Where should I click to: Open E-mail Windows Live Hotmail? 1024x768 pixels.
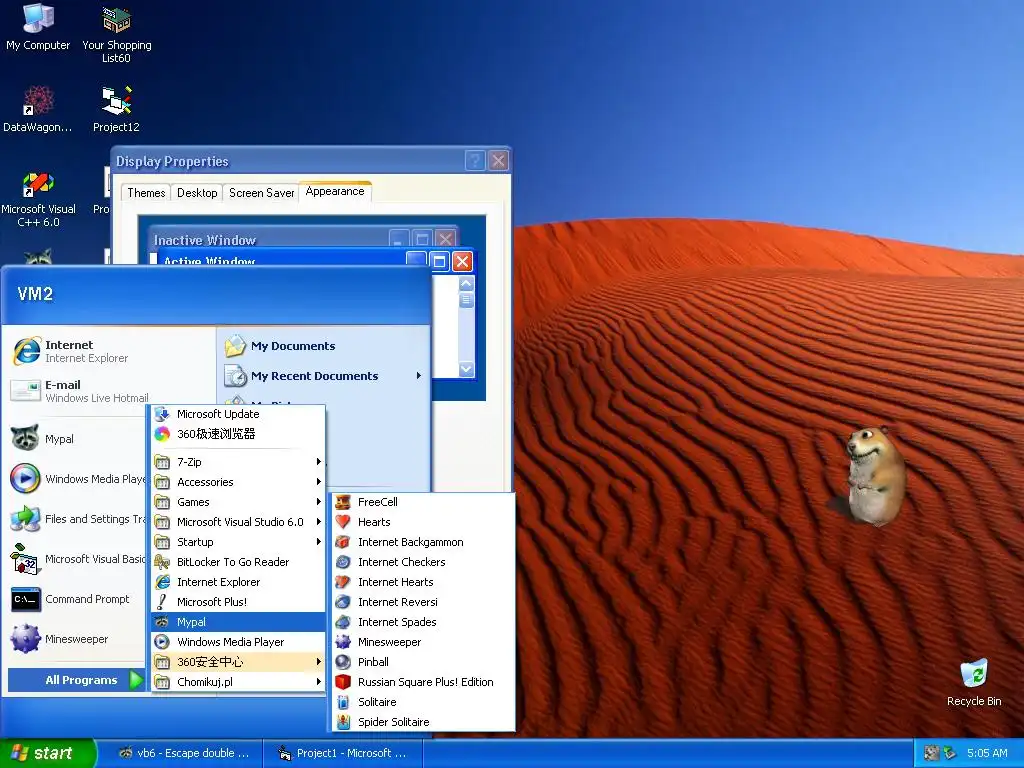[x=78, y=391]
